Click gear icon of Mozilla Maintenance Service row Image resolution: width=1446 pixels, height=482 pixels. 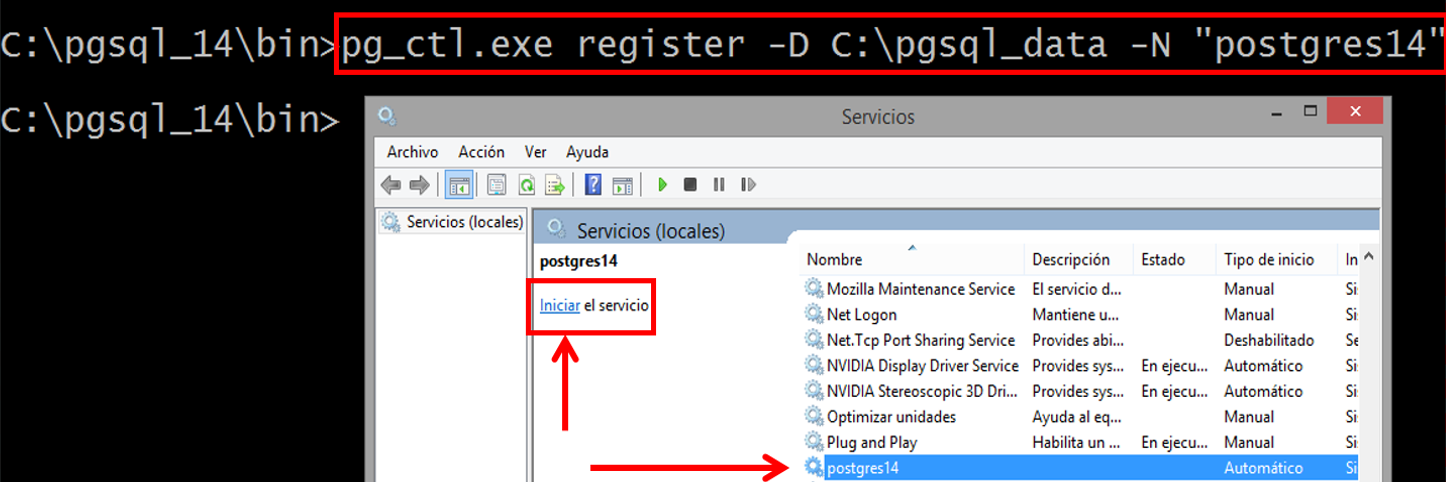pyautogui.click(x=814, y=288)
